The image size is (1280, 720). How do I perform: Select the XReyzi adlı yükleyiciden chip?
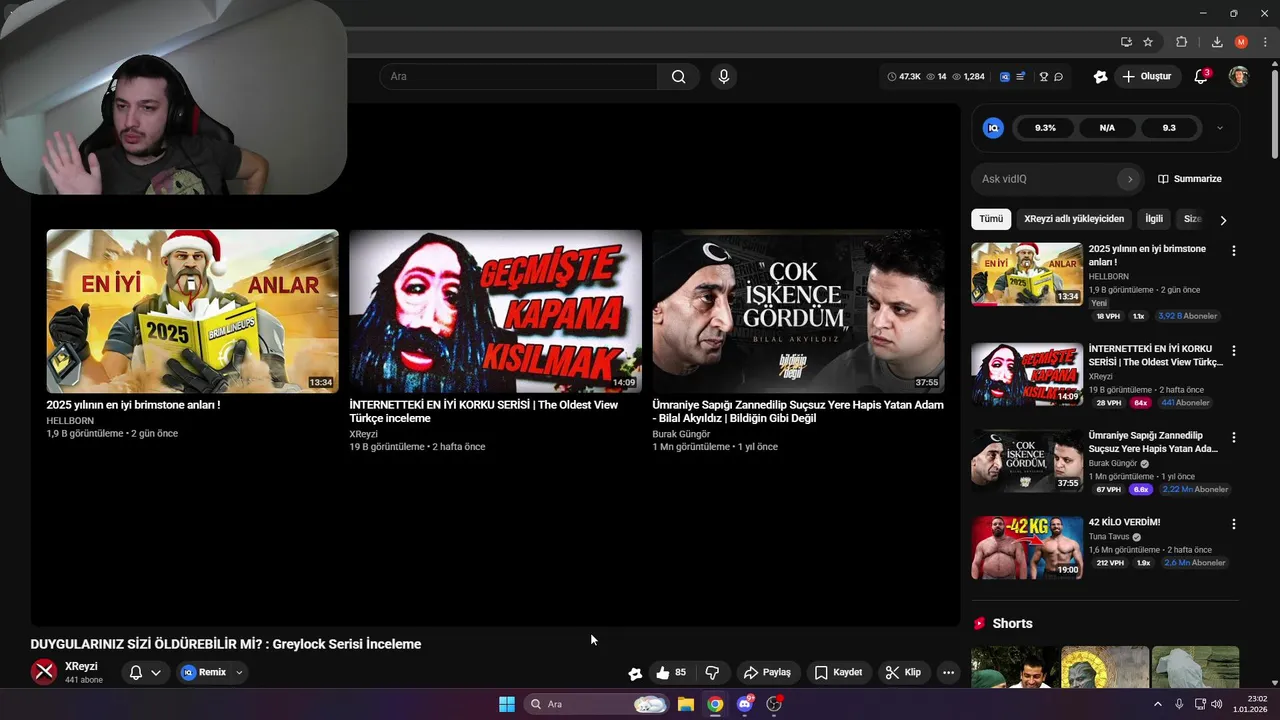pos(1074,219)
